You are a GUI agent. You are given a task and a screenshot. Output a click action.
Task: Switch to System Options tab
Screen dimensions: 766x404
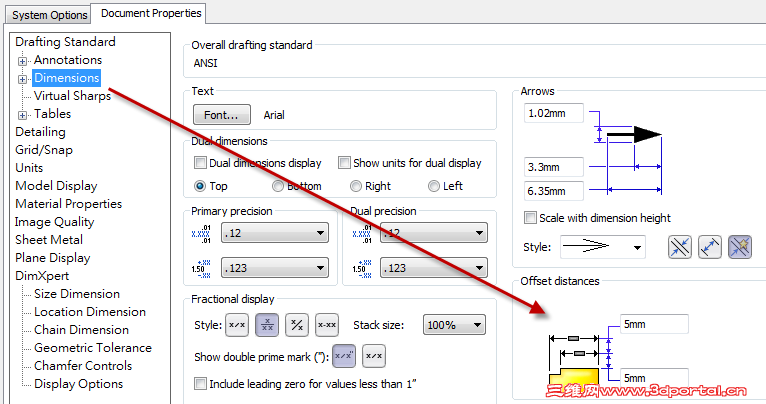click(49, 15)
